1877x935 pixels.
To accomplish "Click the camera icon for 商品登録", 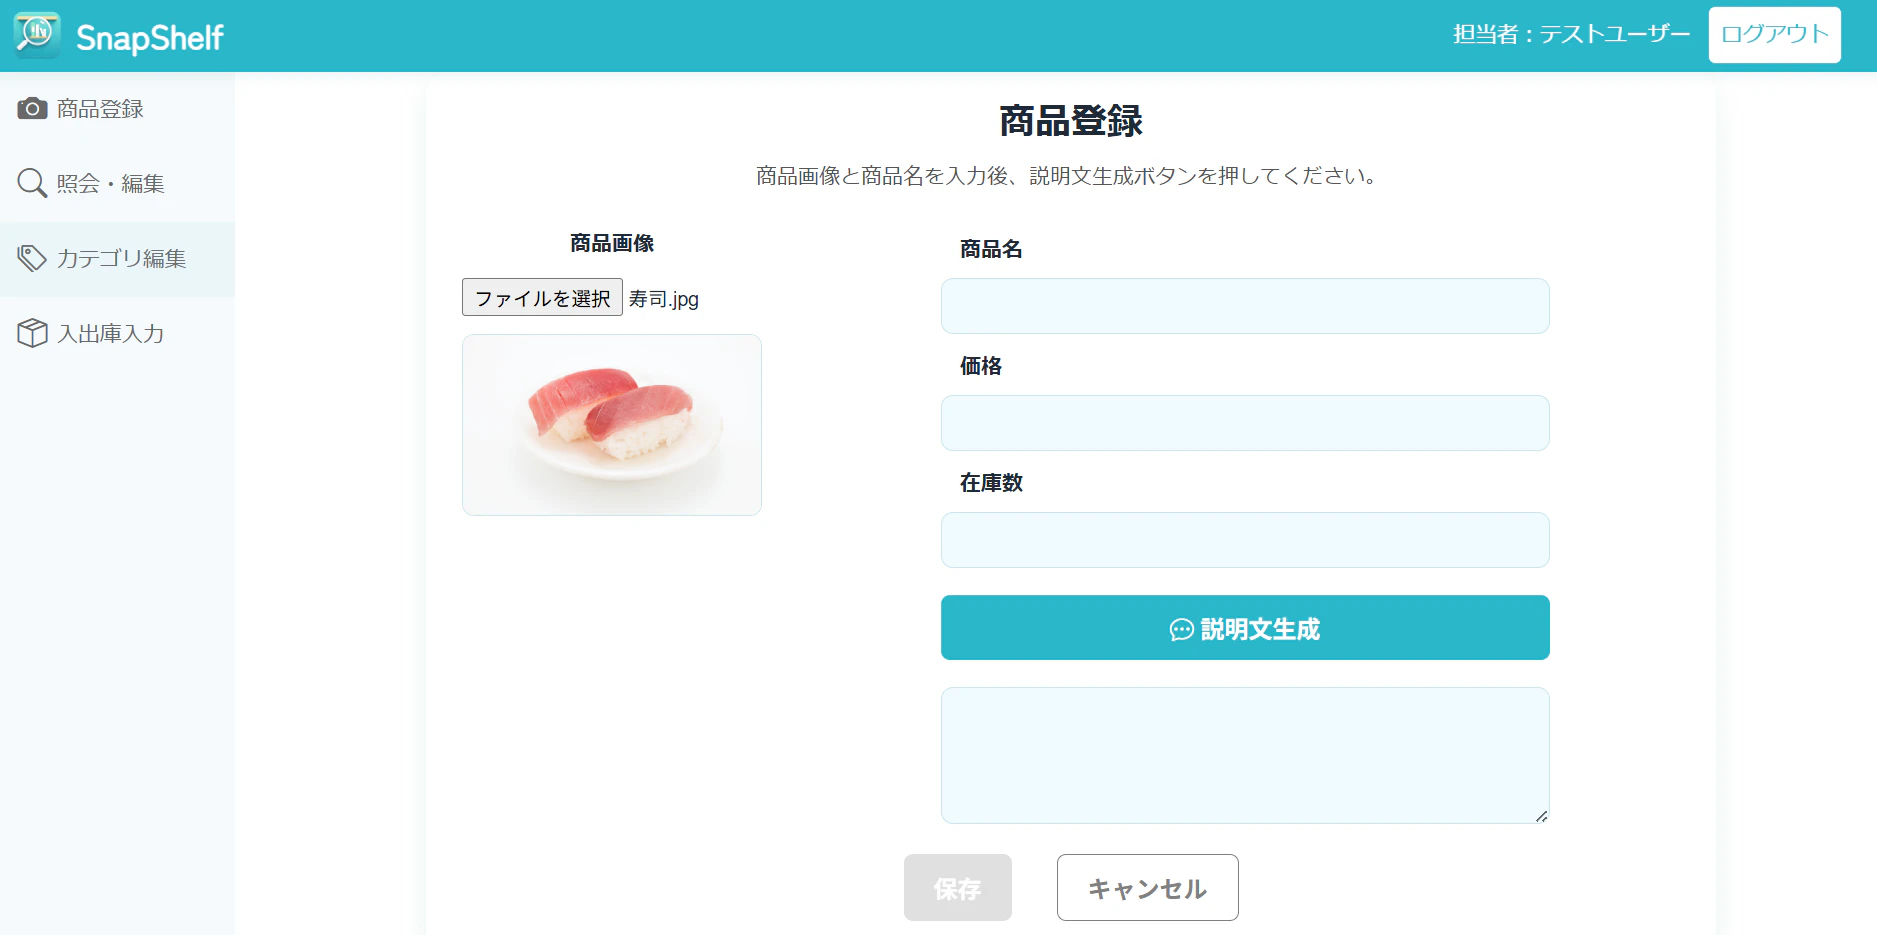I will tap(32, 108).
